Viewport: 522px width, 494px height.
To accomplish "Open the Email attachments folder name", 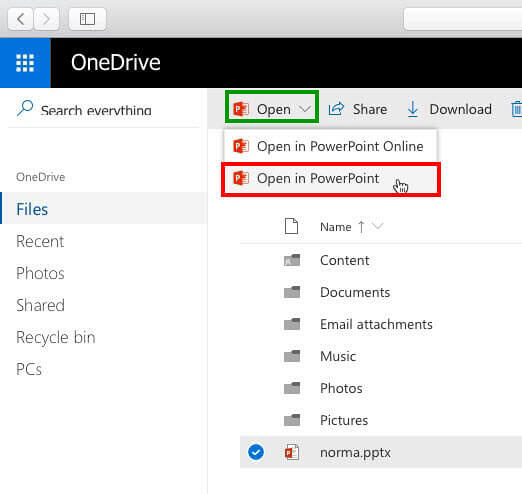I will tap(376, 324).
